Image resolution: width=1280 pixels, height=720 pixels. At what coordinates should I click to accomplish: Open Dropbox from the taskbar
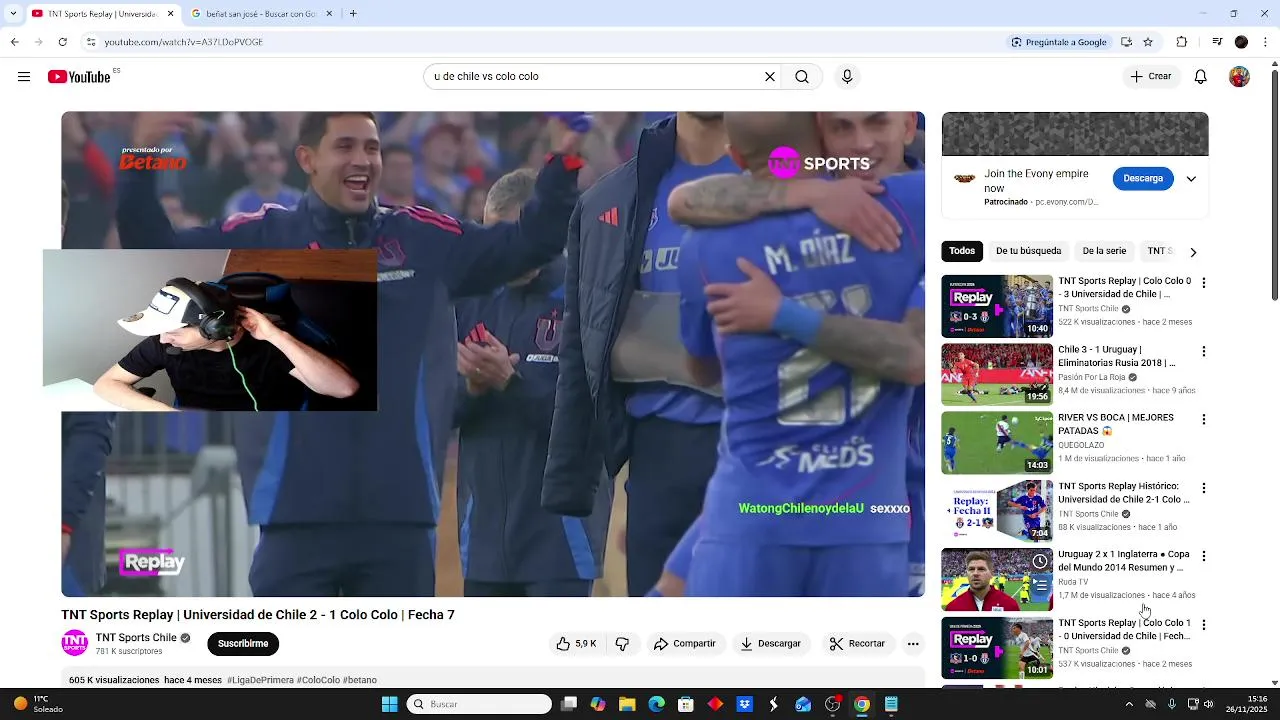[744, 704]
